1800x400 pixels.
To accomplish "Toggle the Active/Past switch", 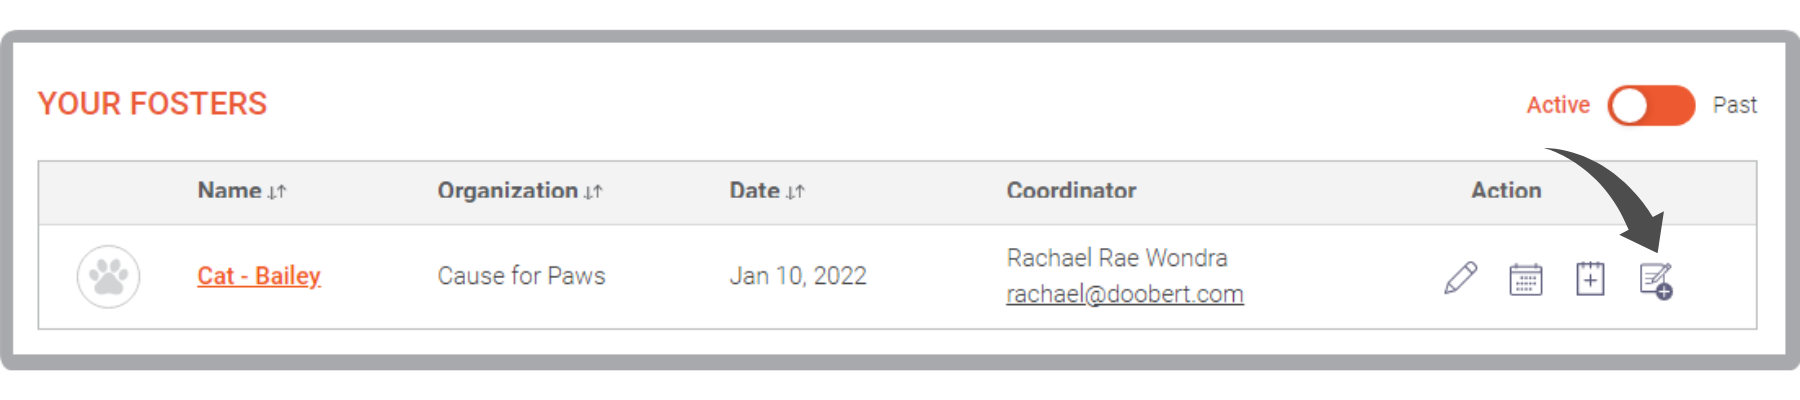I will (x=1651, y=105).
